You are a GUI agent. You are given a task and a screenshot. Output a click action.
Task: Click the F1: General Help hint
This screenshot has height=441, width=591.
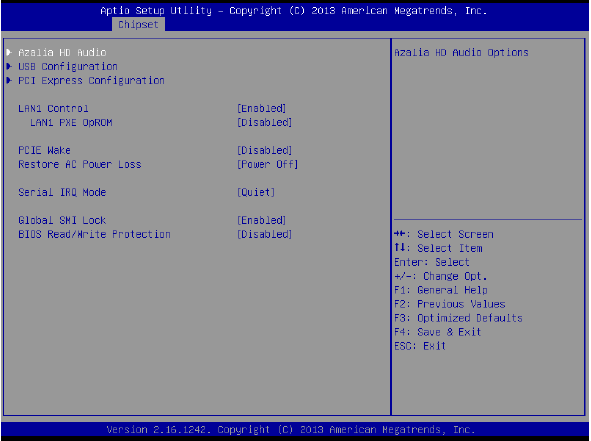441,290
